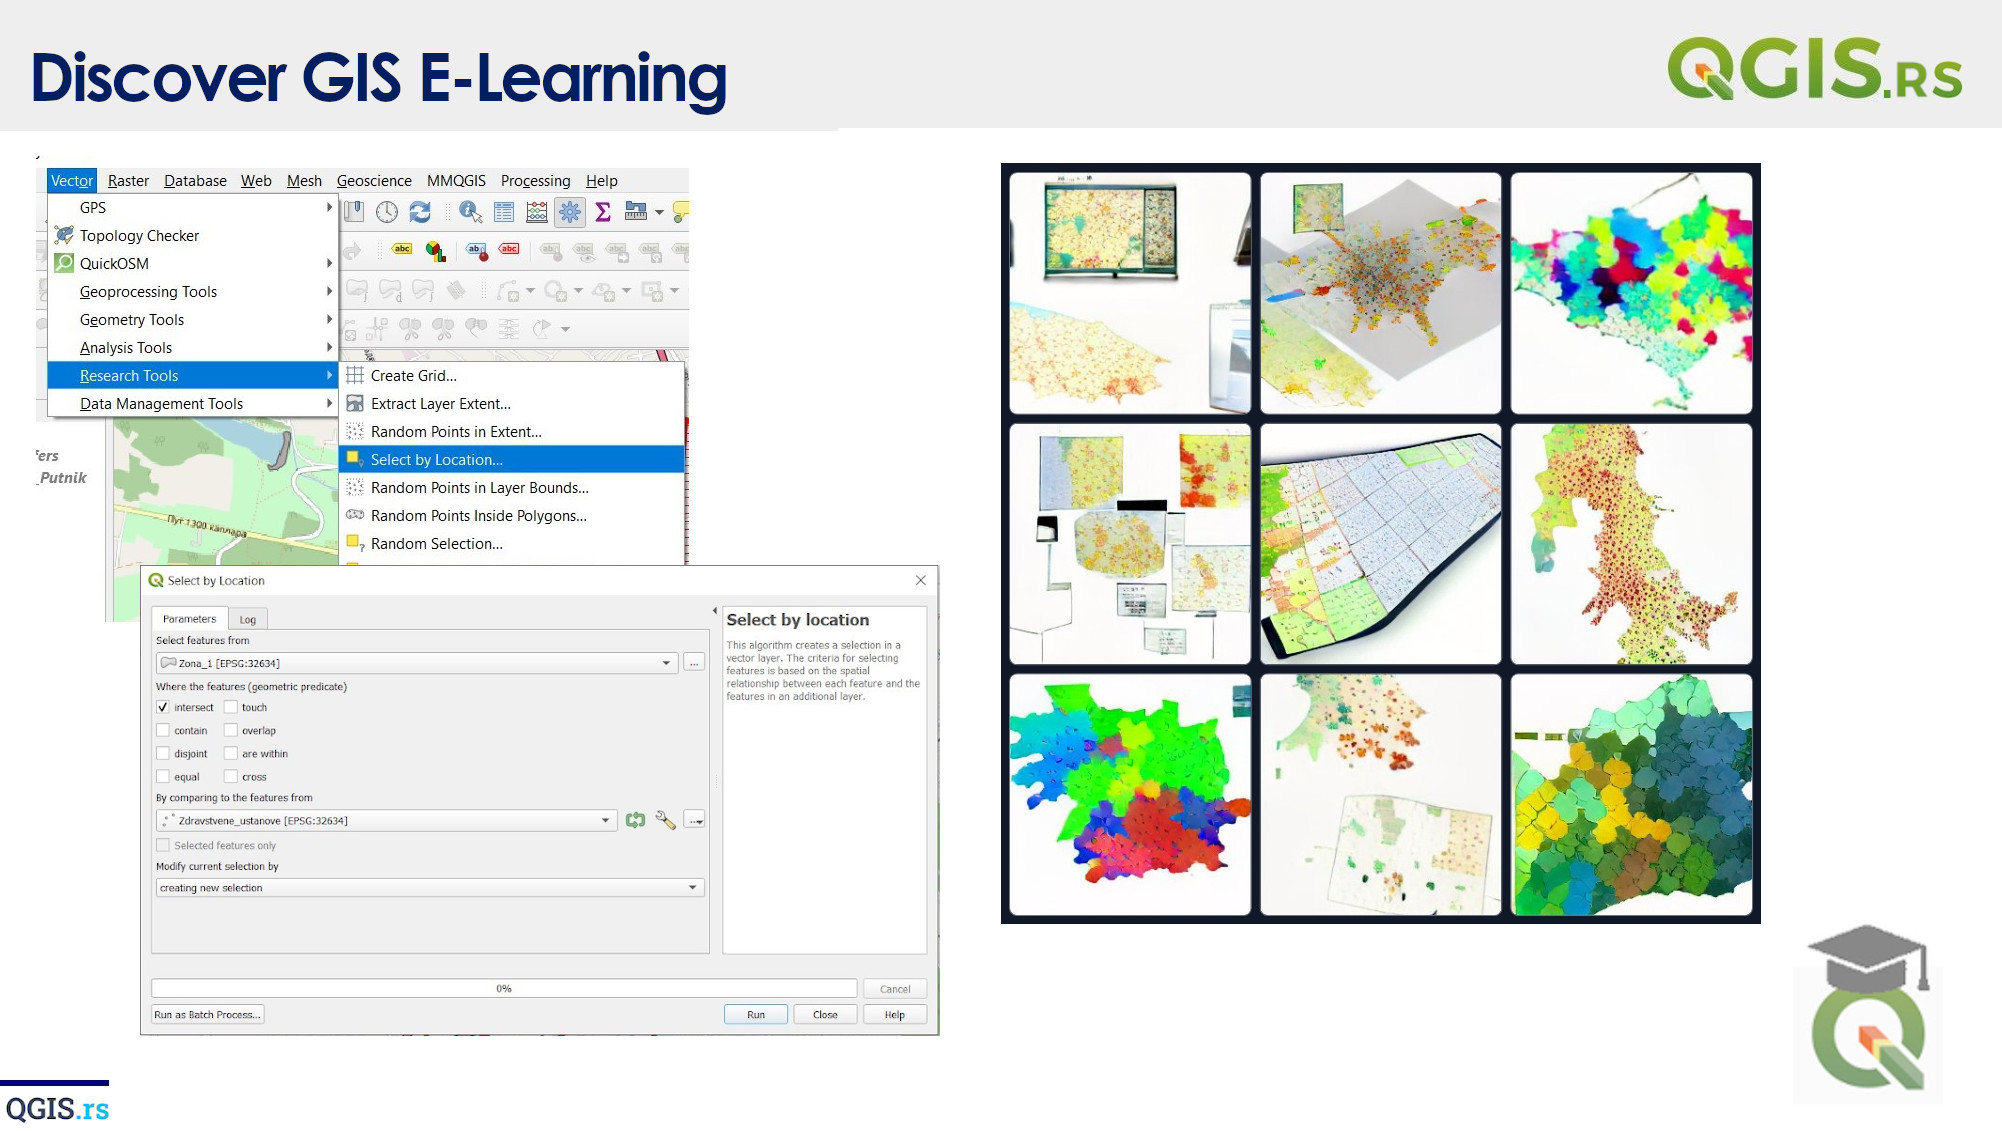
Task: Check the 'are within' predicate checkbox
Action: (231, 753)
